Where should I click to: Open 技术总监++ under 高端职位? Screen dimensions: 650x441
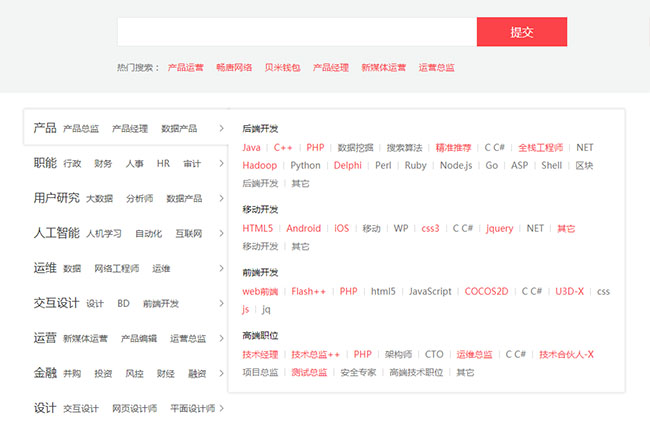[x=316, y=355]
